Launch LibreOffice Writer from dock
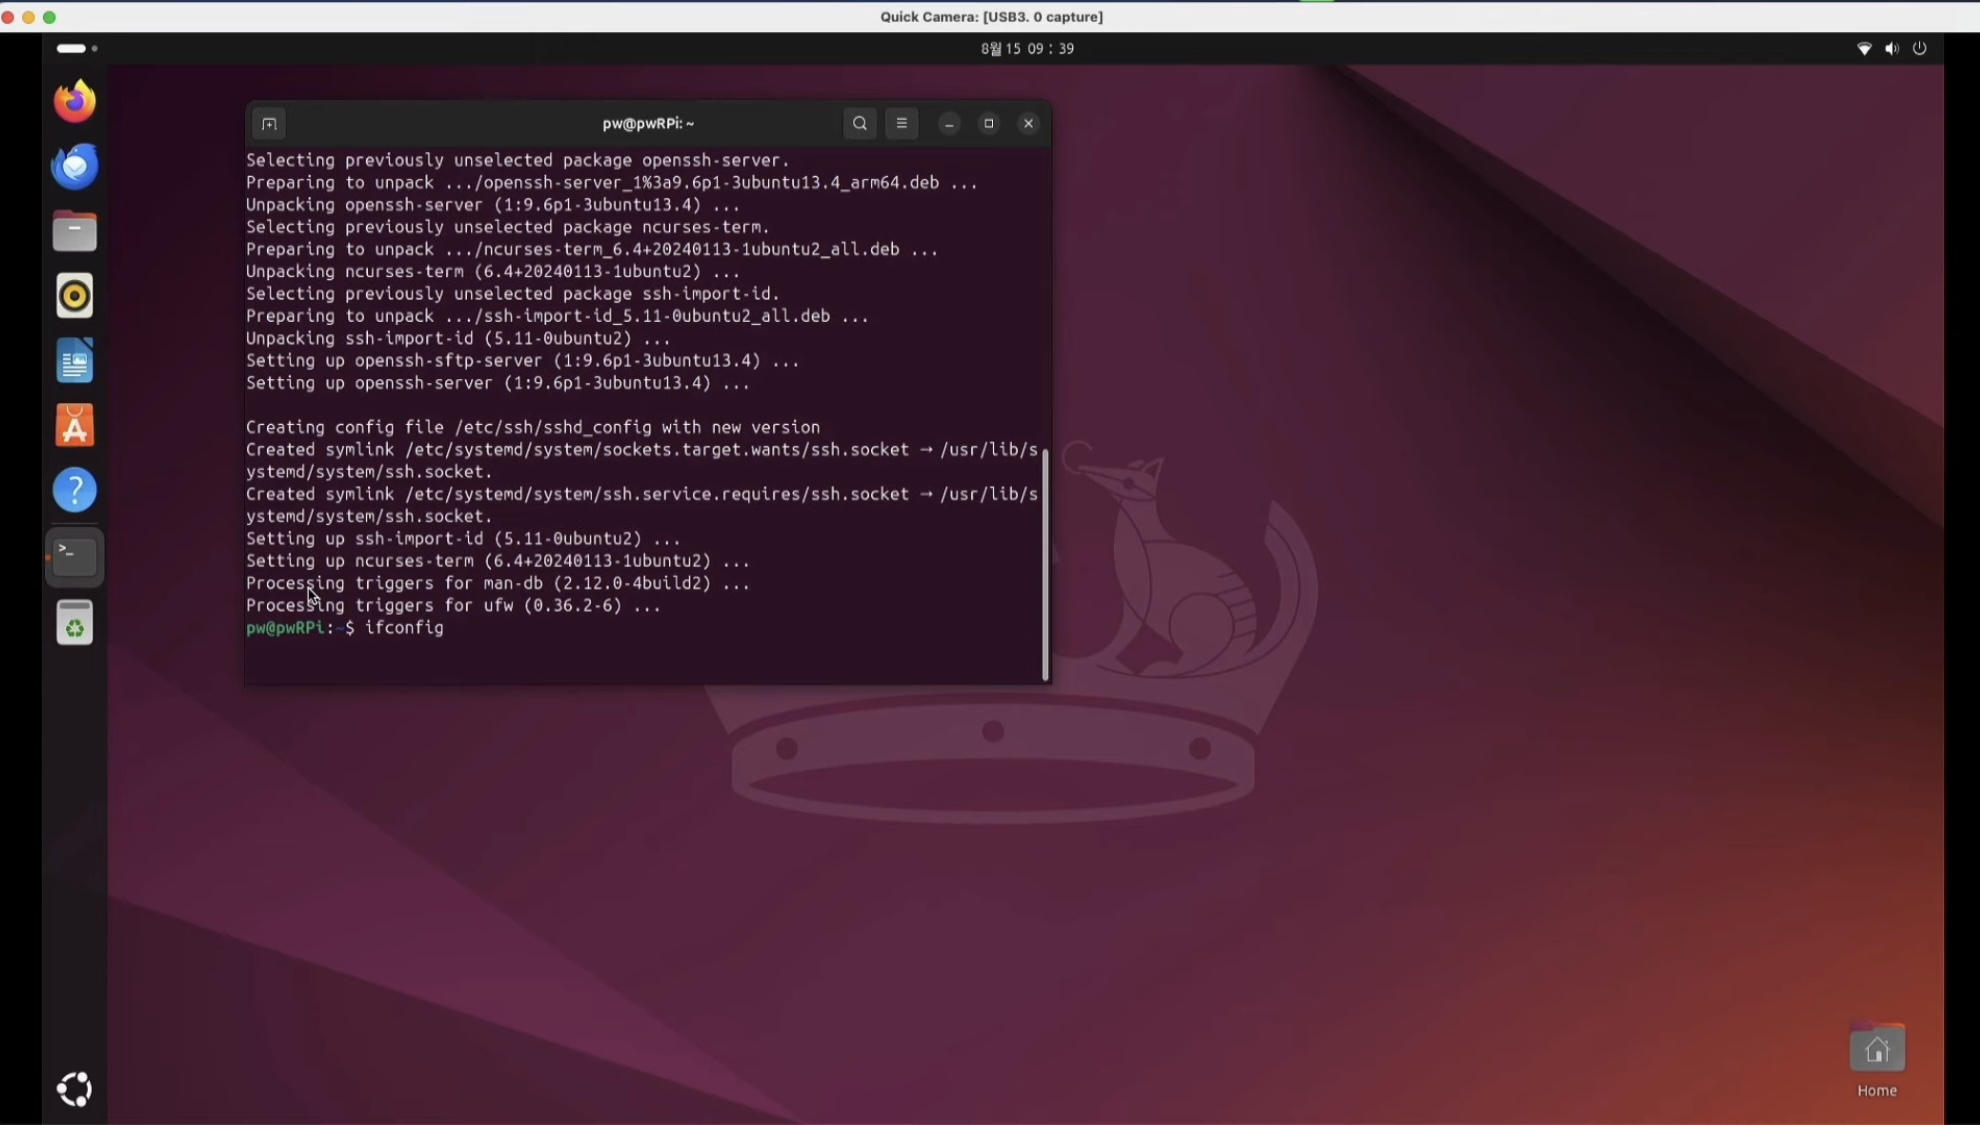 click(75, 361)
